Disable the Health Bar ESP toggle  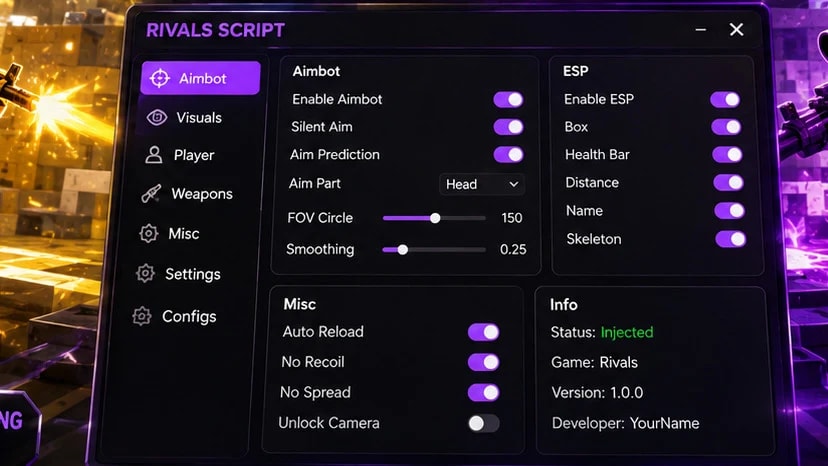(x=728, y=155)
